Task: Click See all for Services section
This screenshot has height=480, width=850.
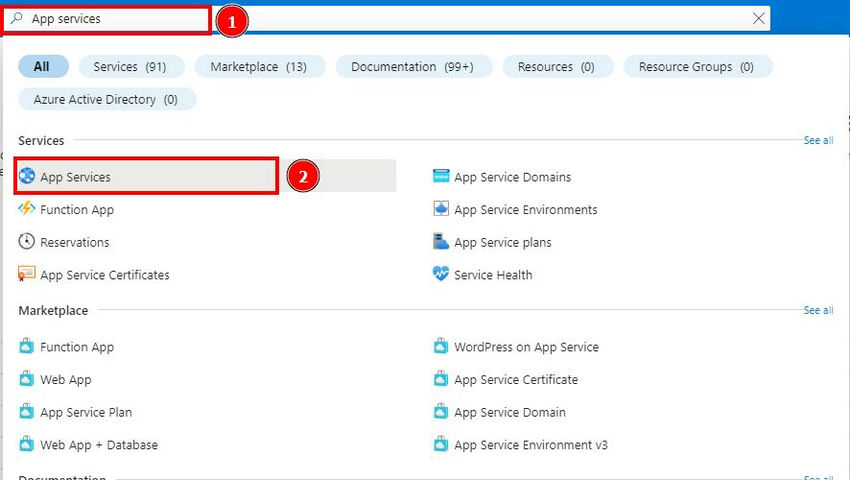Action: (x=818, y=141)
